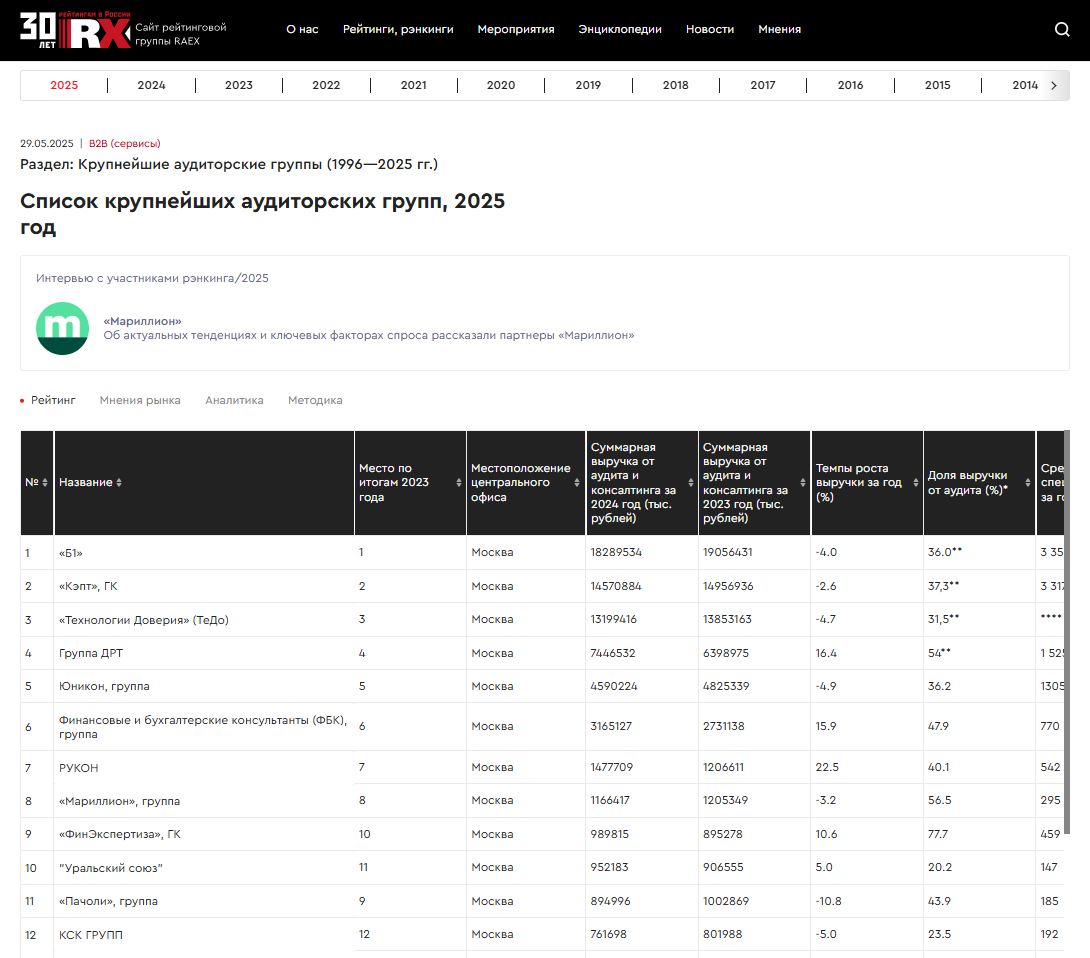Select the 2017 year tab
This screenshot has height=958, width=1090.
[763, 86]
